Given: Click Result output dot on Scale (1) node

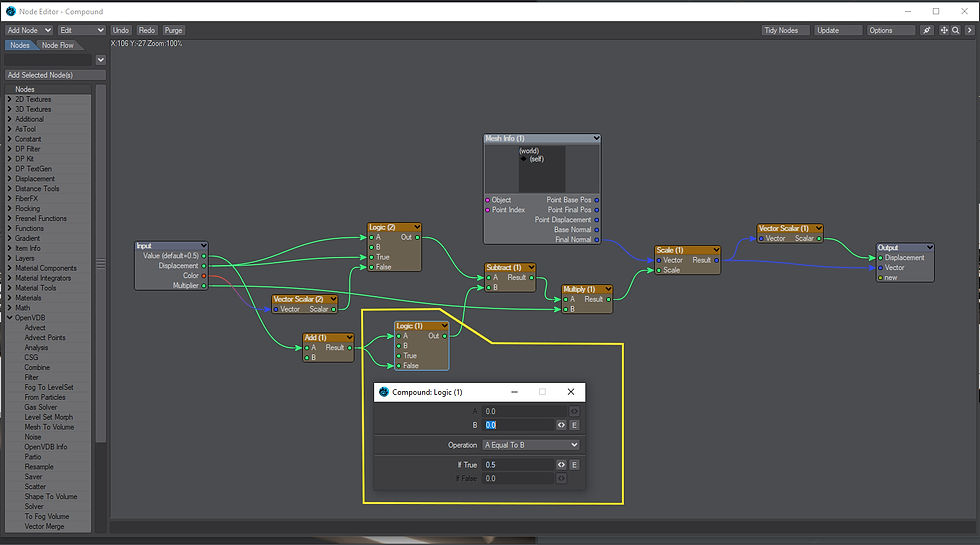Looking at the screenshot, I should tap(716, 260).
